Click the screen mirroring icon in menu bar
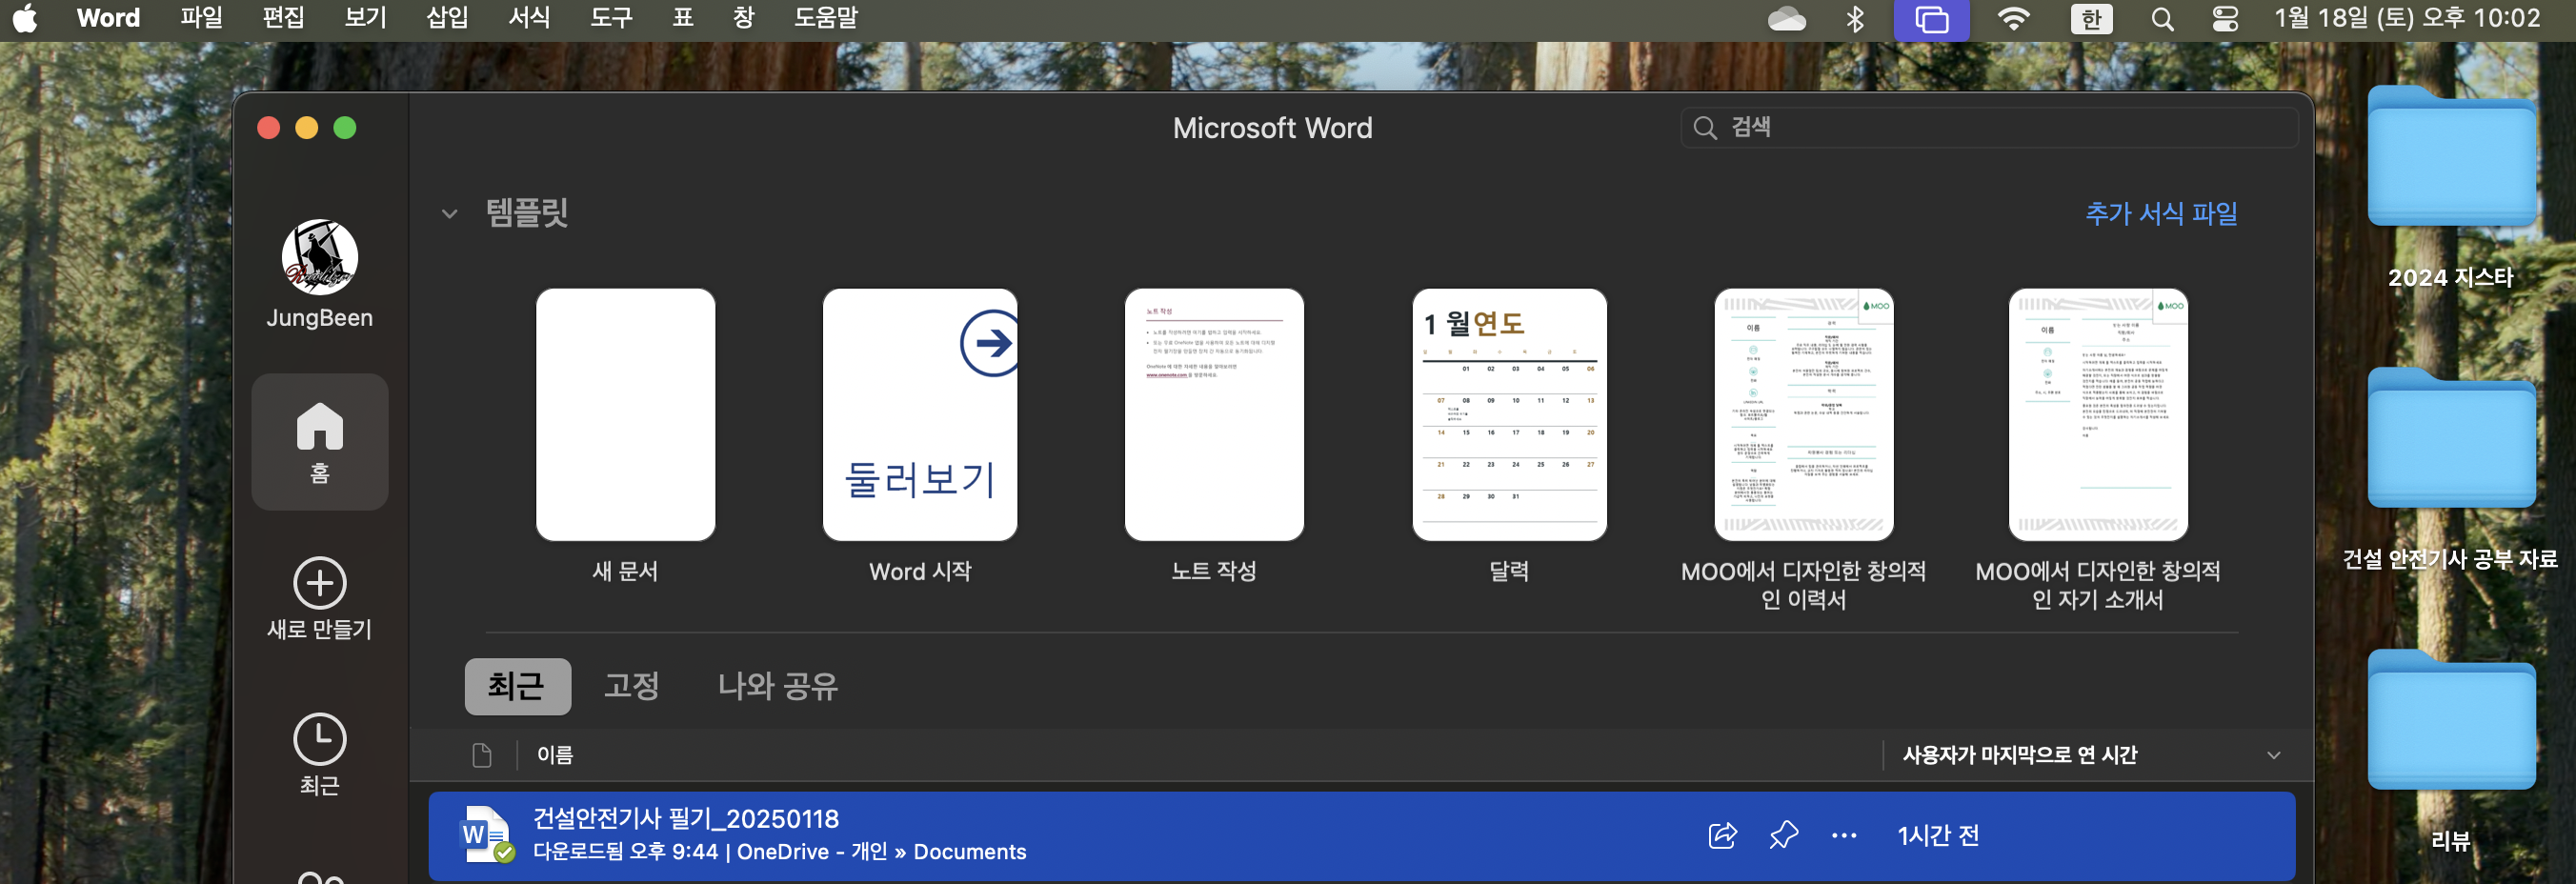The image size is (2576, 884). [1931, 19]
